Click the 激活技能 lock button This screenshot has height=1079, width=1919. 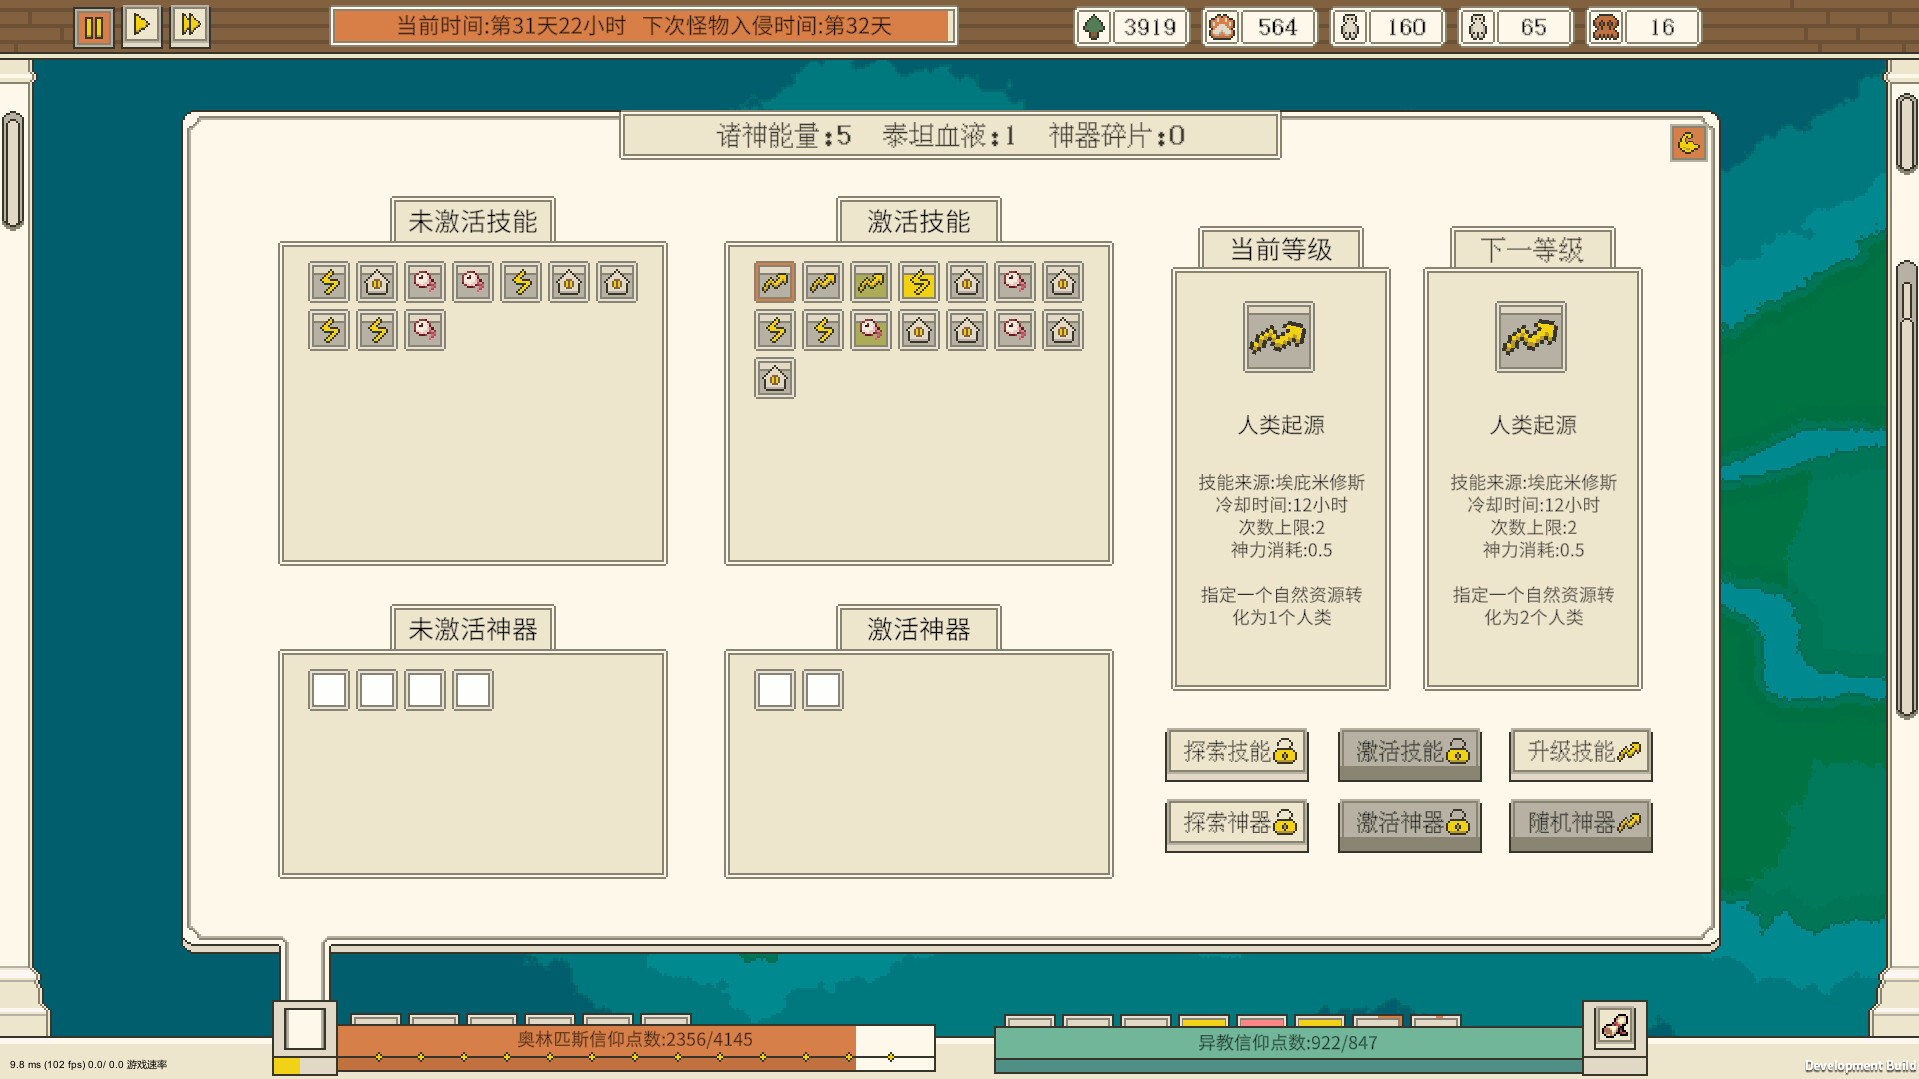click(x=1410, y=753)
